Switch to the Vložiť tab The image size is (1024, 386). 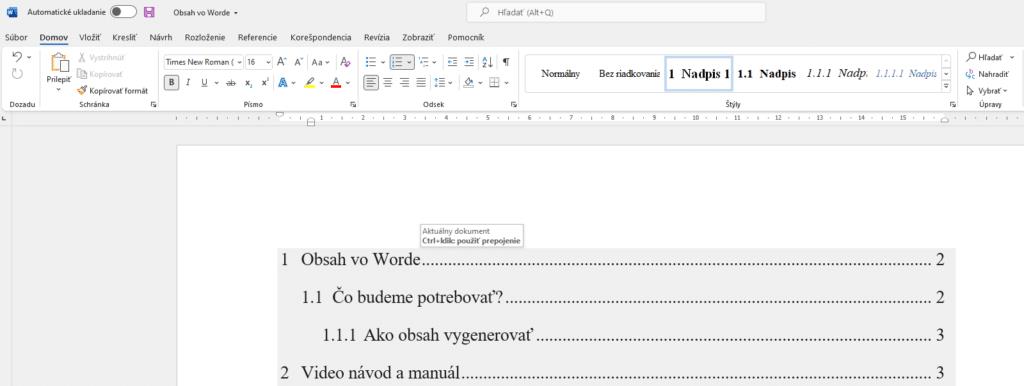[x=90, y=37]
